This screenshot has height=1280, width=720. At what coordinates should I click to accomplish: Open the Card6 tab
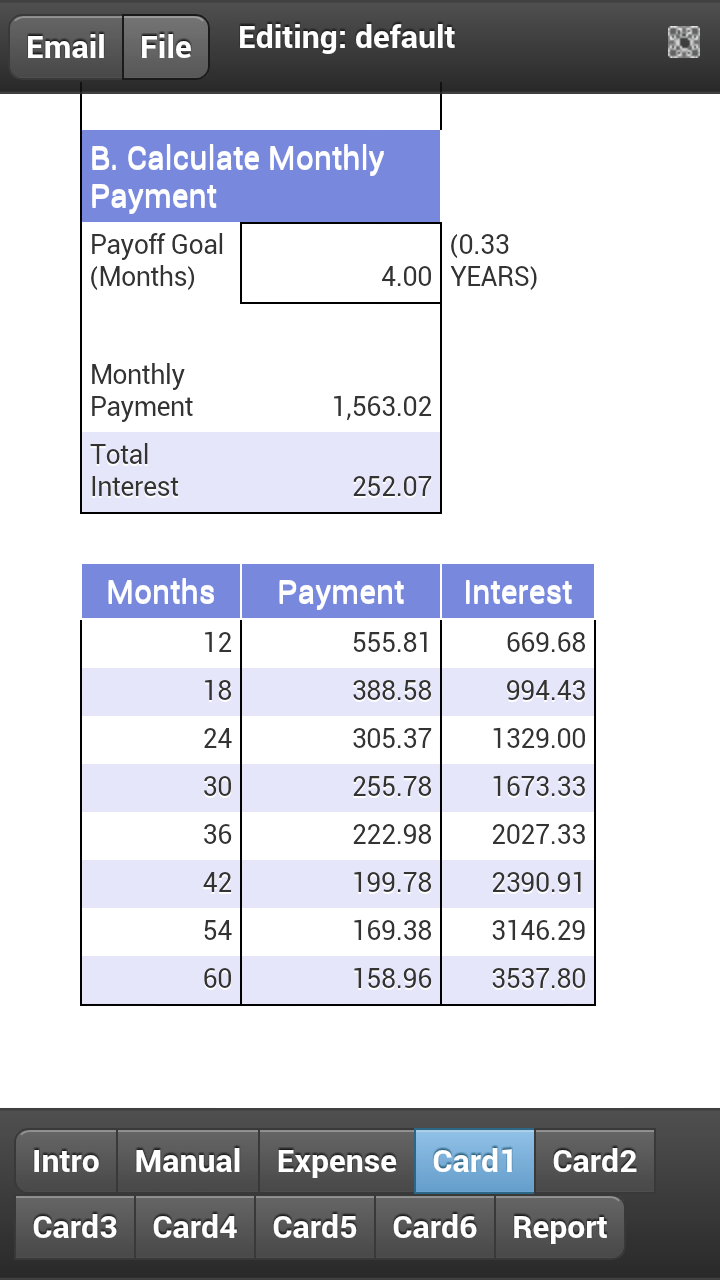click(435, 1227)
